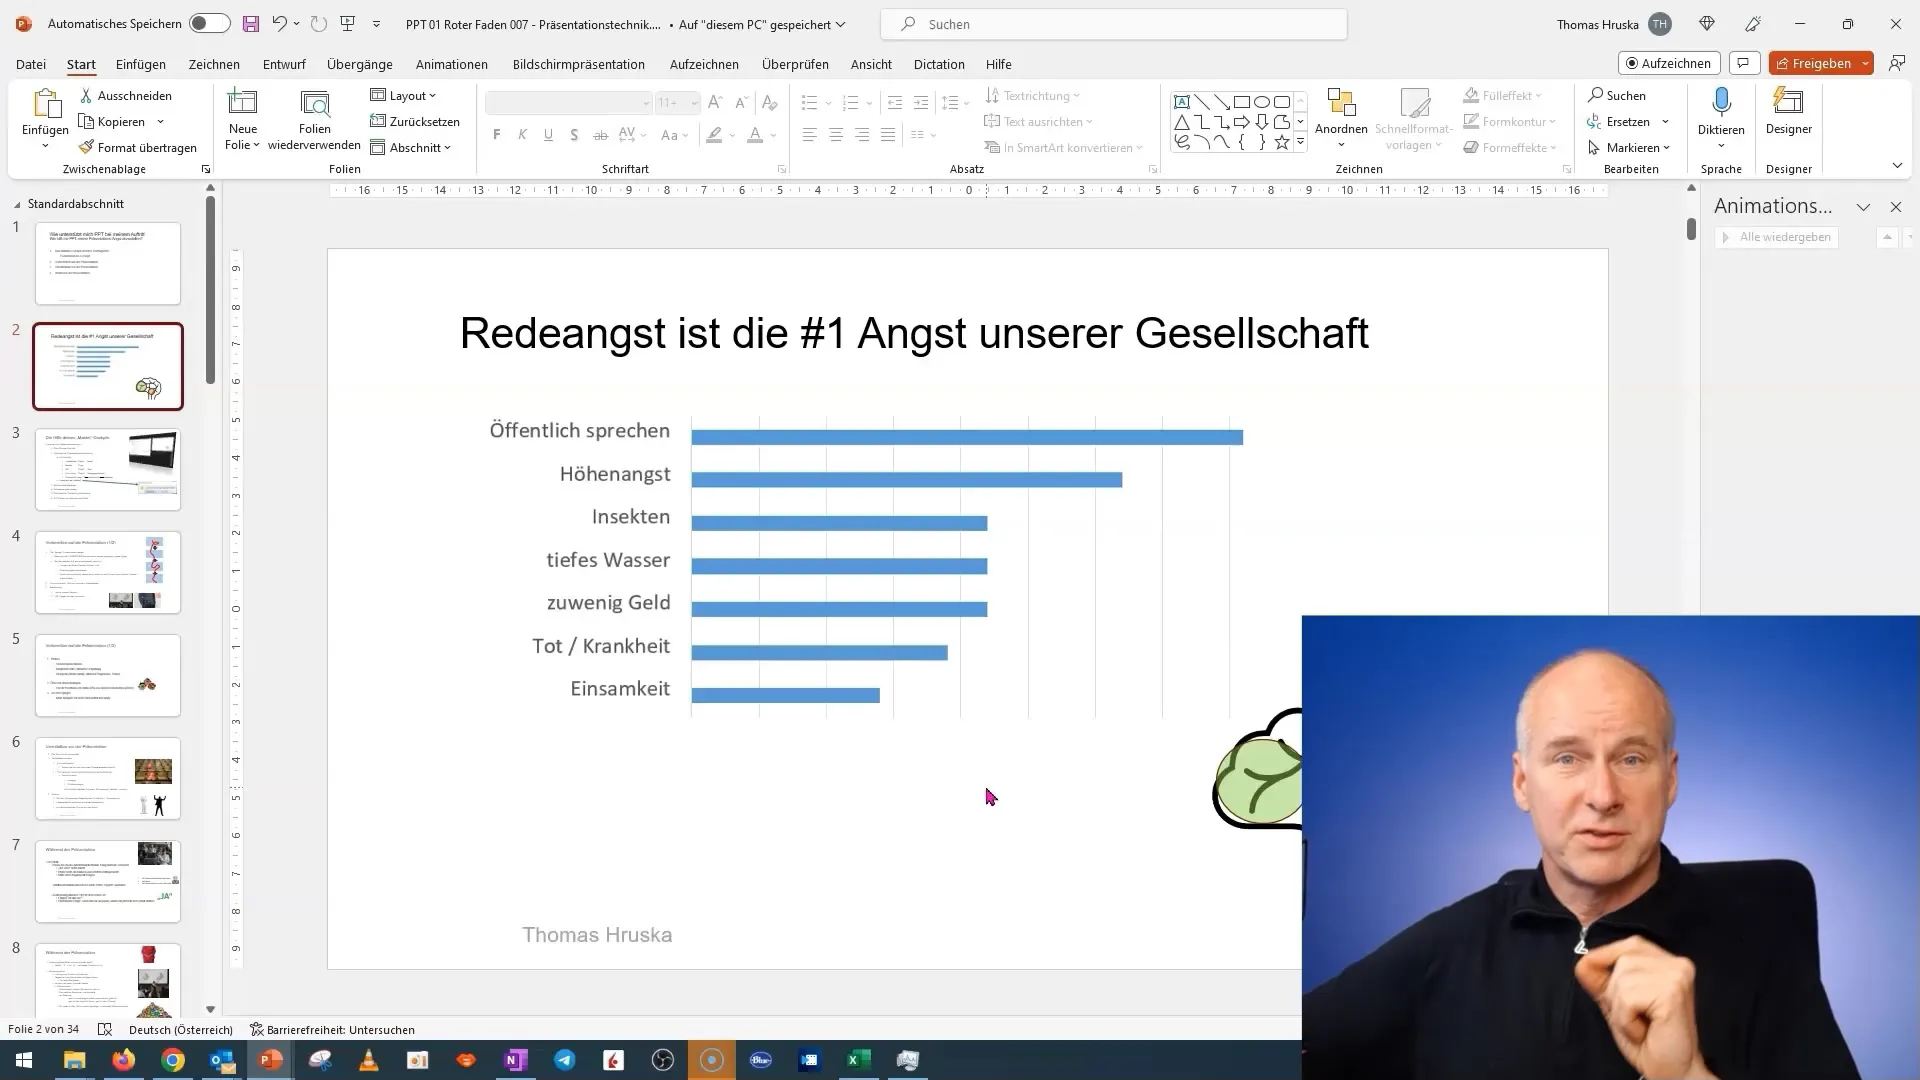Open Telegram from taskbar

click(x=565, y=1060)
